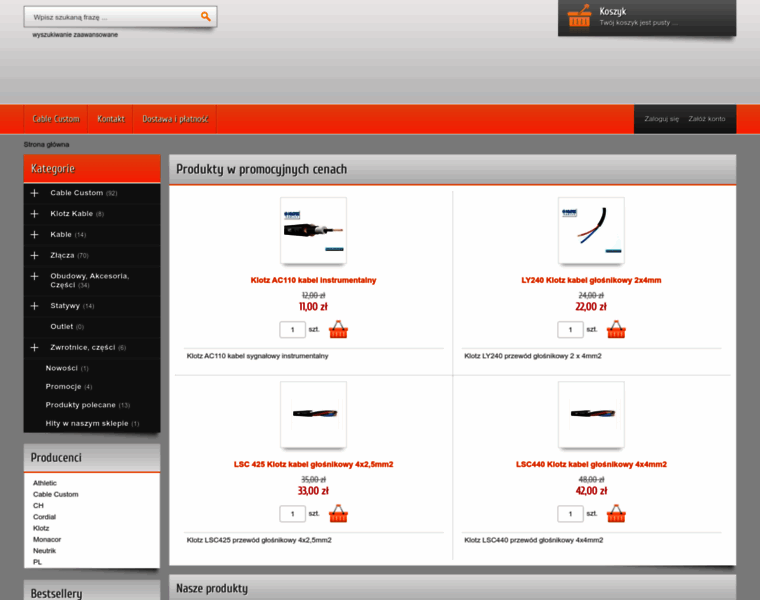Select producer Klotz

click(x=41, y=528)
